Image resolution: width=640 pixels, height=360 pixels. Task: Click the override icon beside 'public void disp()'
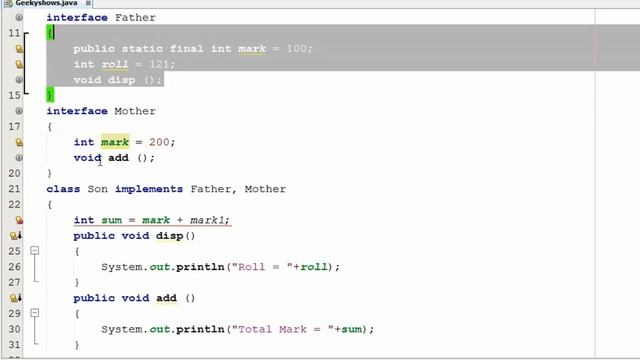(x=16, y=236)
